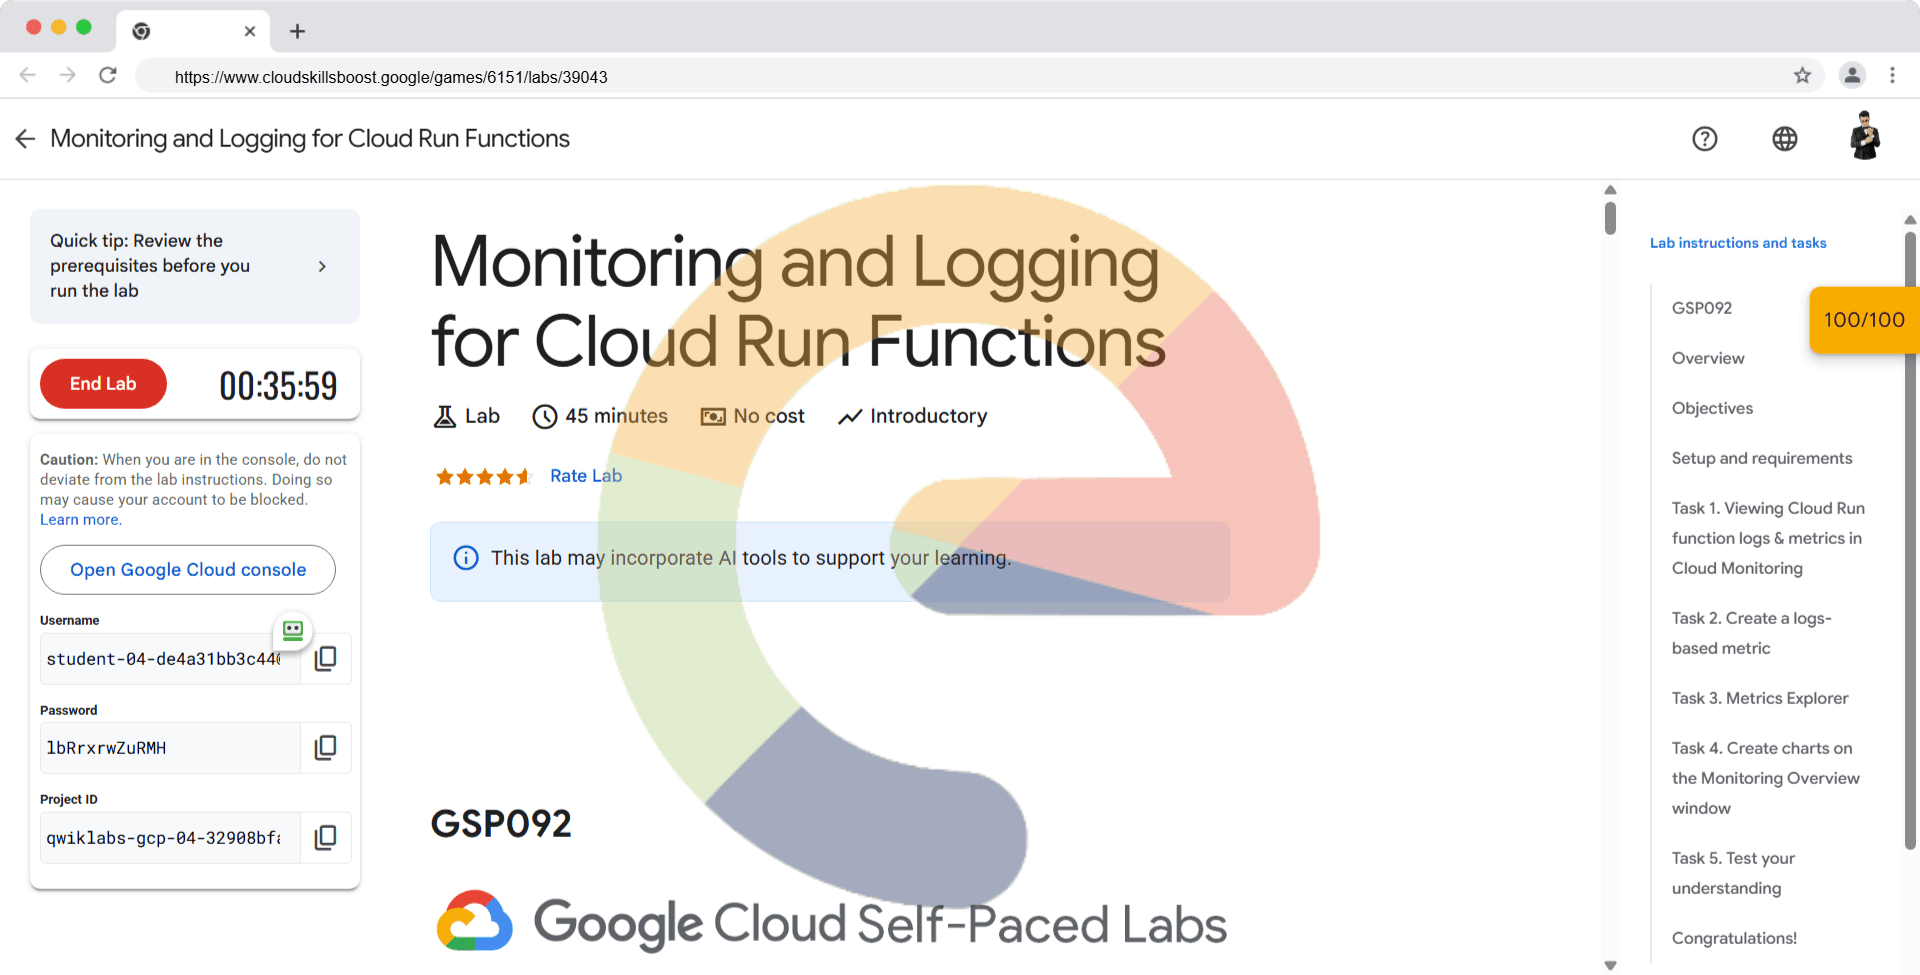Follow the Learn more link
Image resolution: width=1920 pixels, height=975 pixels.
pos(80,520)
